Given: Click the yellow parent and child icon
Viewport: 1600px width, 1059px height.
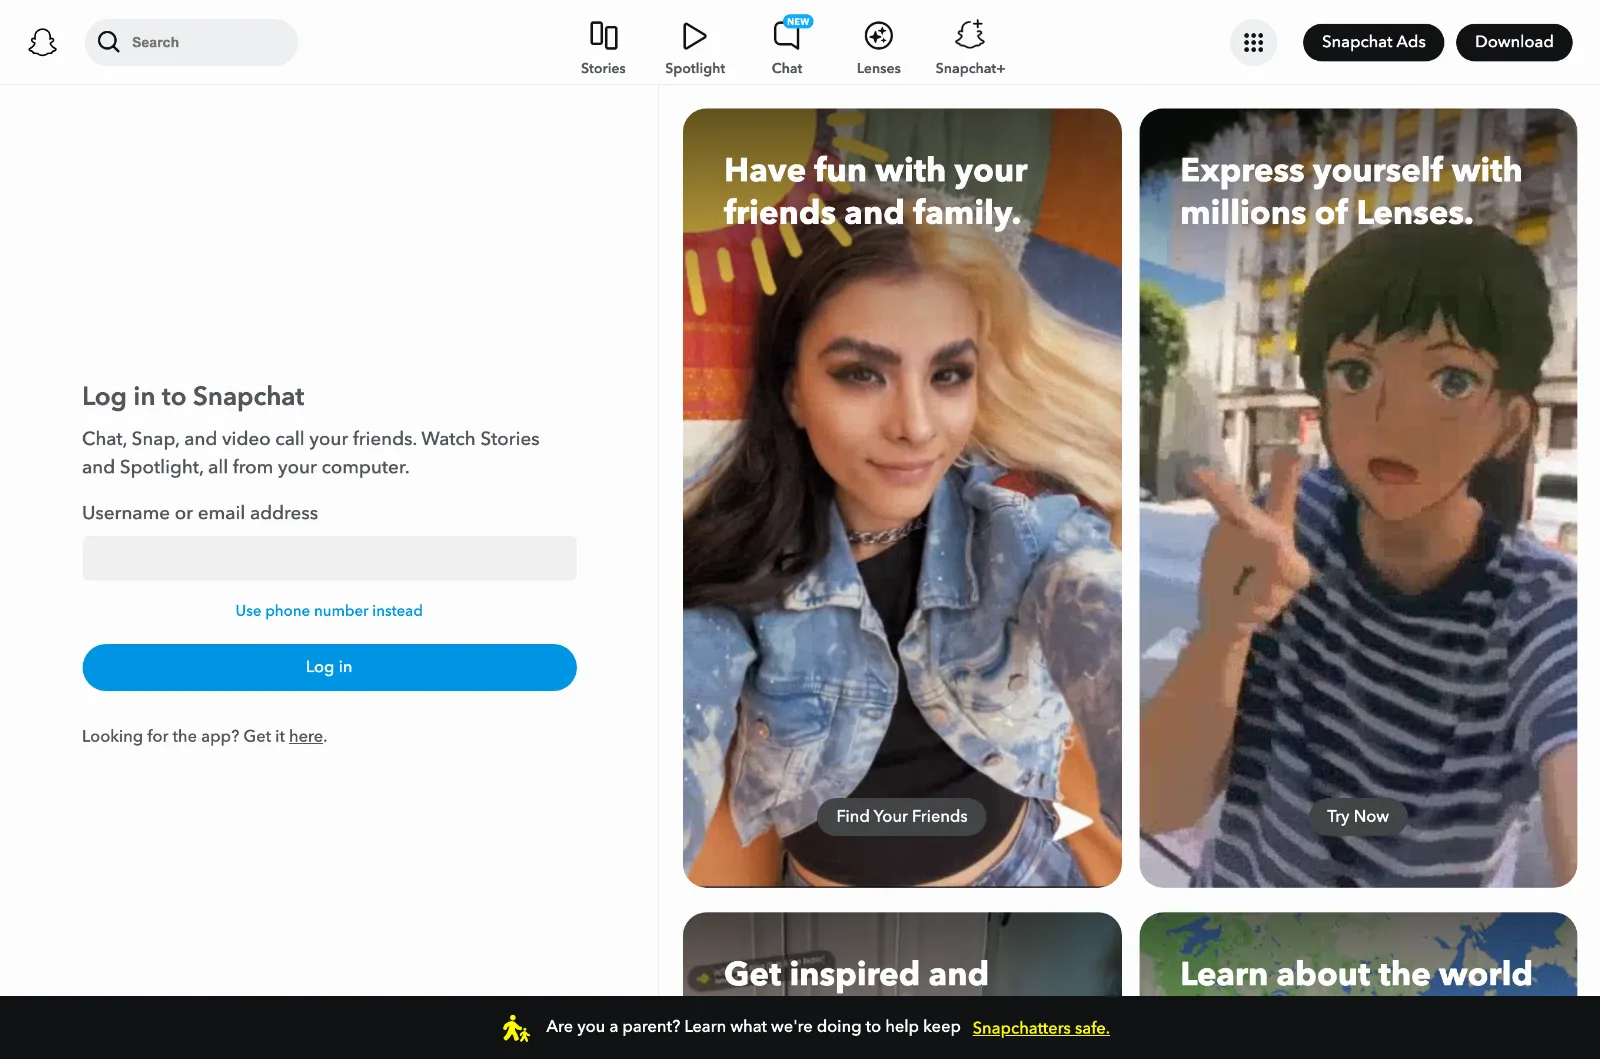Looking at the screenshot, I should [x=516, y=1028].
